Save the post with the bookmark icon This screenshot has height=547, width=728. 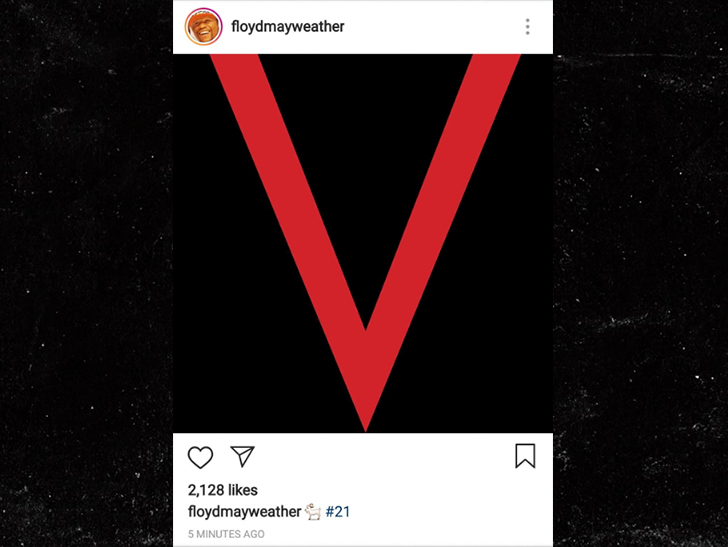pyautogui.click(x=525, y=456)
